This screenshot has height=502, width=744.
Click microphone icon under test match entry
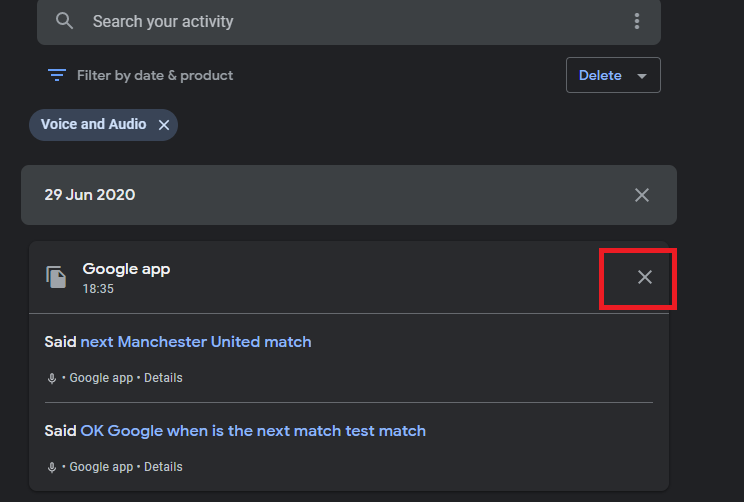[x=52, y=467]
